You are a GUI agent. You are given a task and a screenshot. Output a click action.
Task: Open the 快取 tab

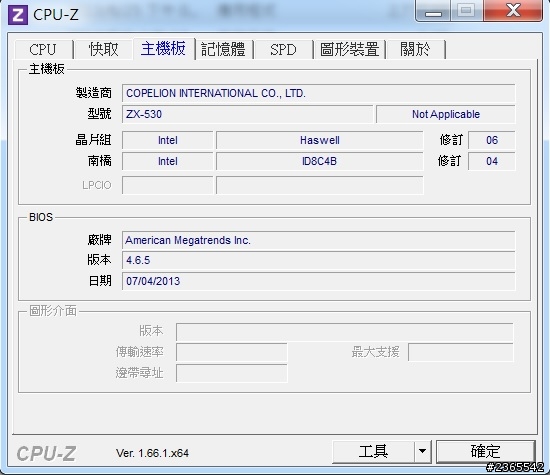103,49
